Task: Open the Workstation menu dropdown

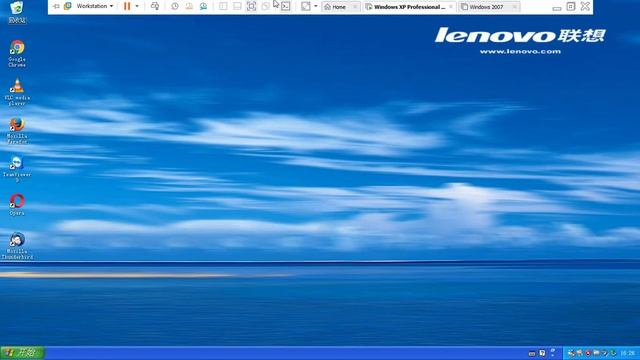Action: (95, 6)
